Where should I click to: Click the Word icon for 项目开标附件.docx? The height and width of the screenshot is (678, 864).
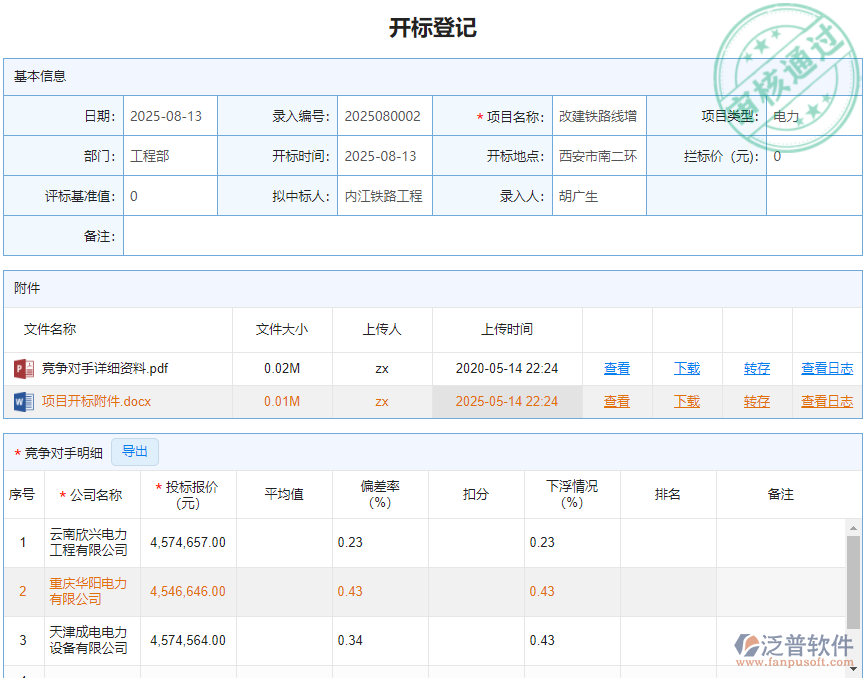23,401
